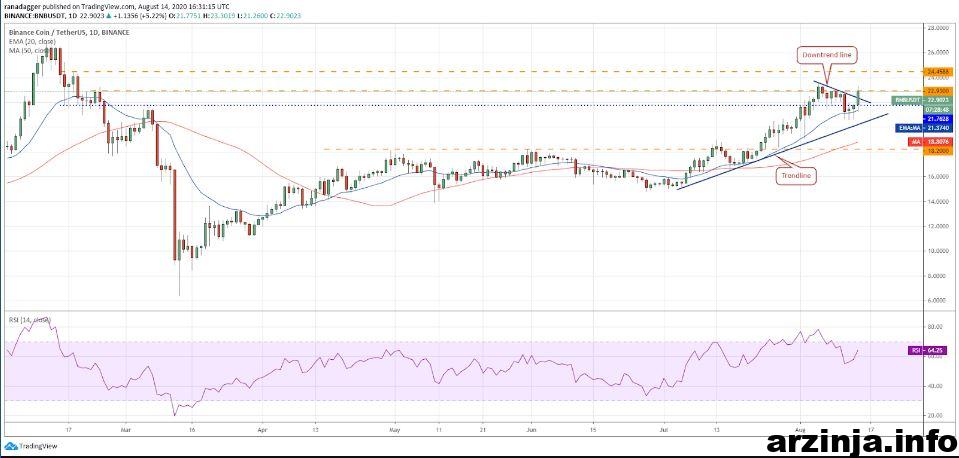Click the countdown timer 07:28:48 label
The height and width of the screenshot is (458, 959).
click(940, 108)
